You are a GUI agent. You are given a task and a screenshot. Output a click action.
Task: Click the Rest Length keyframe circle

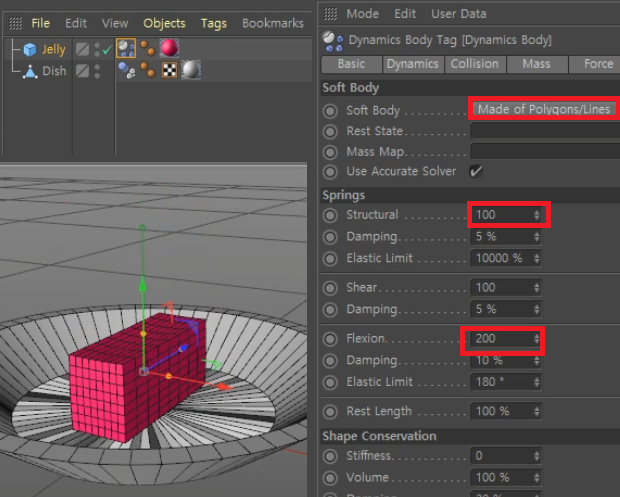coord(330,412)
